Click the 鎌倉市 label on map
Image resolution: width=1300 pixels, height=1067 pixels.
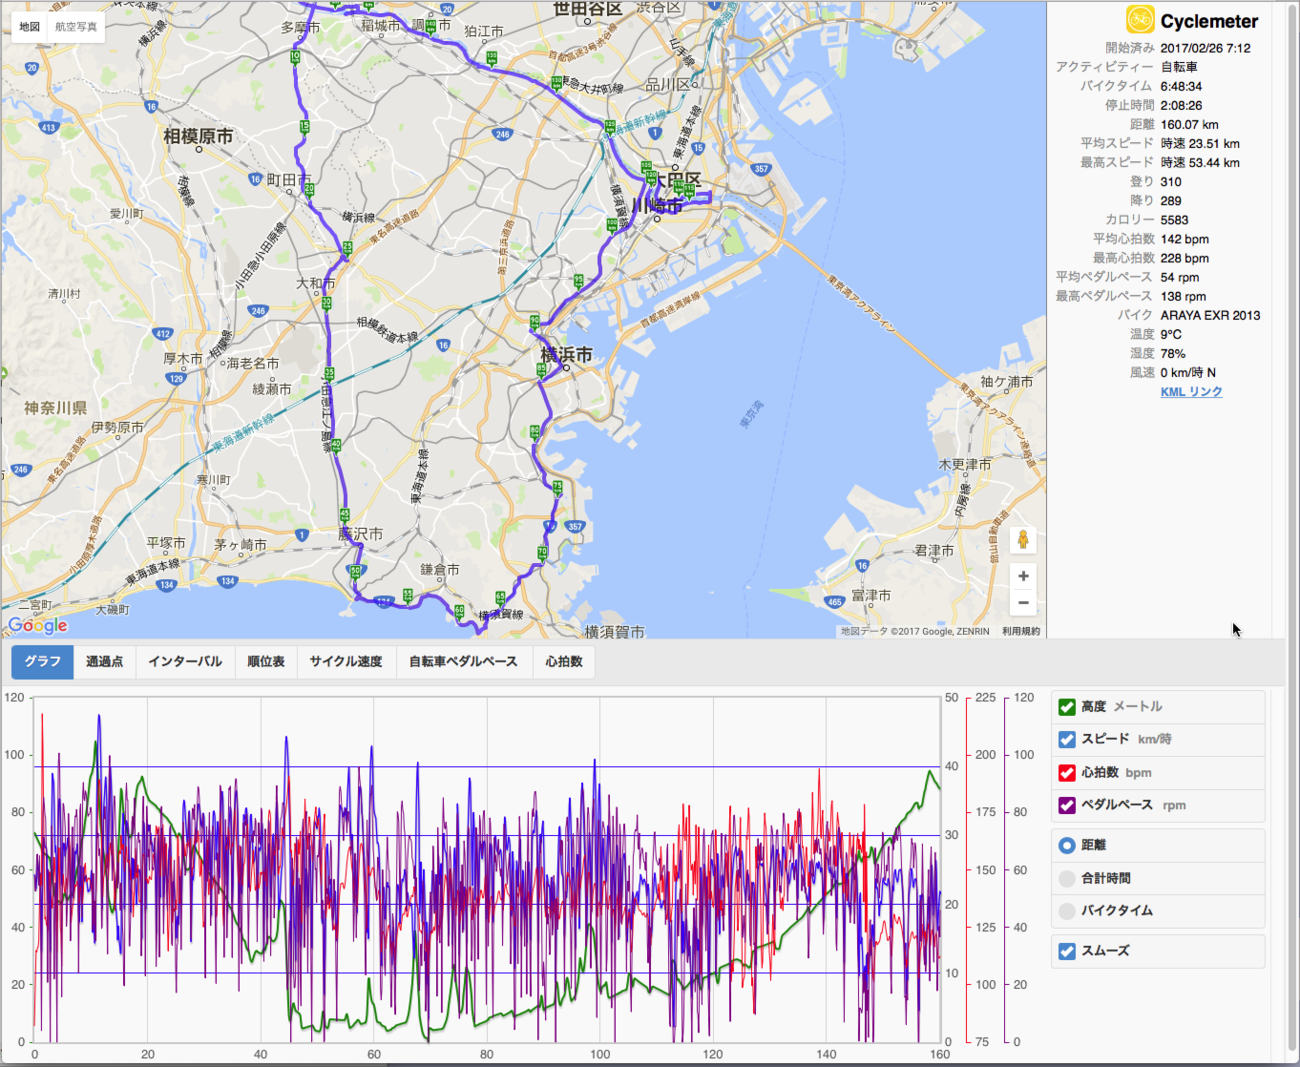point(440,569)
